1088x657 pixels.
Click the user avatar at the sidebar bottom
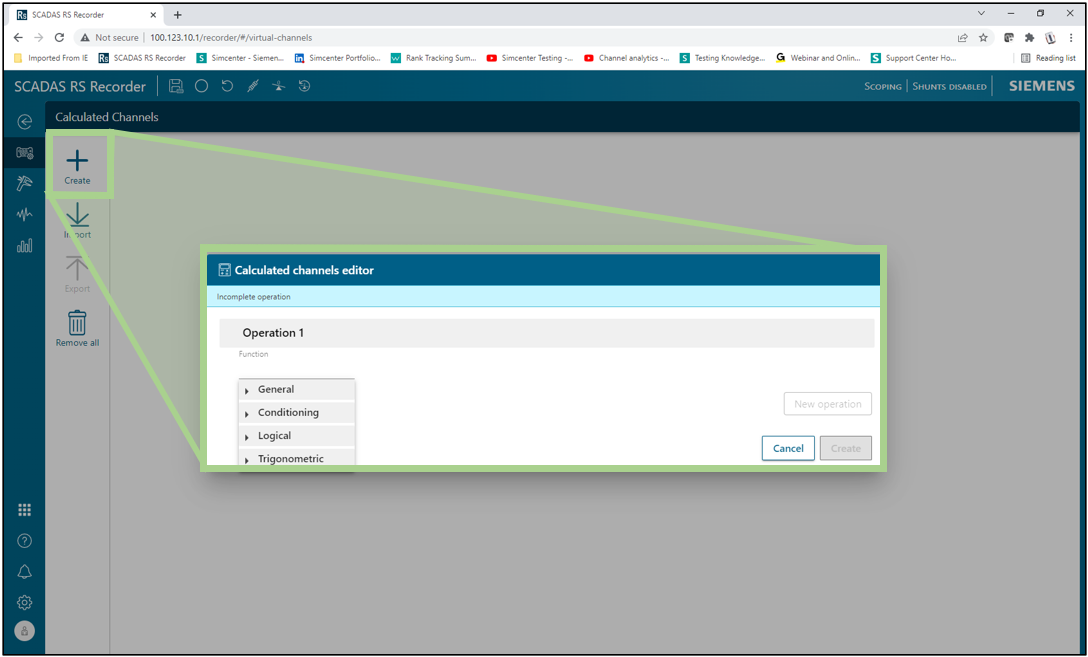coord(25,631)
